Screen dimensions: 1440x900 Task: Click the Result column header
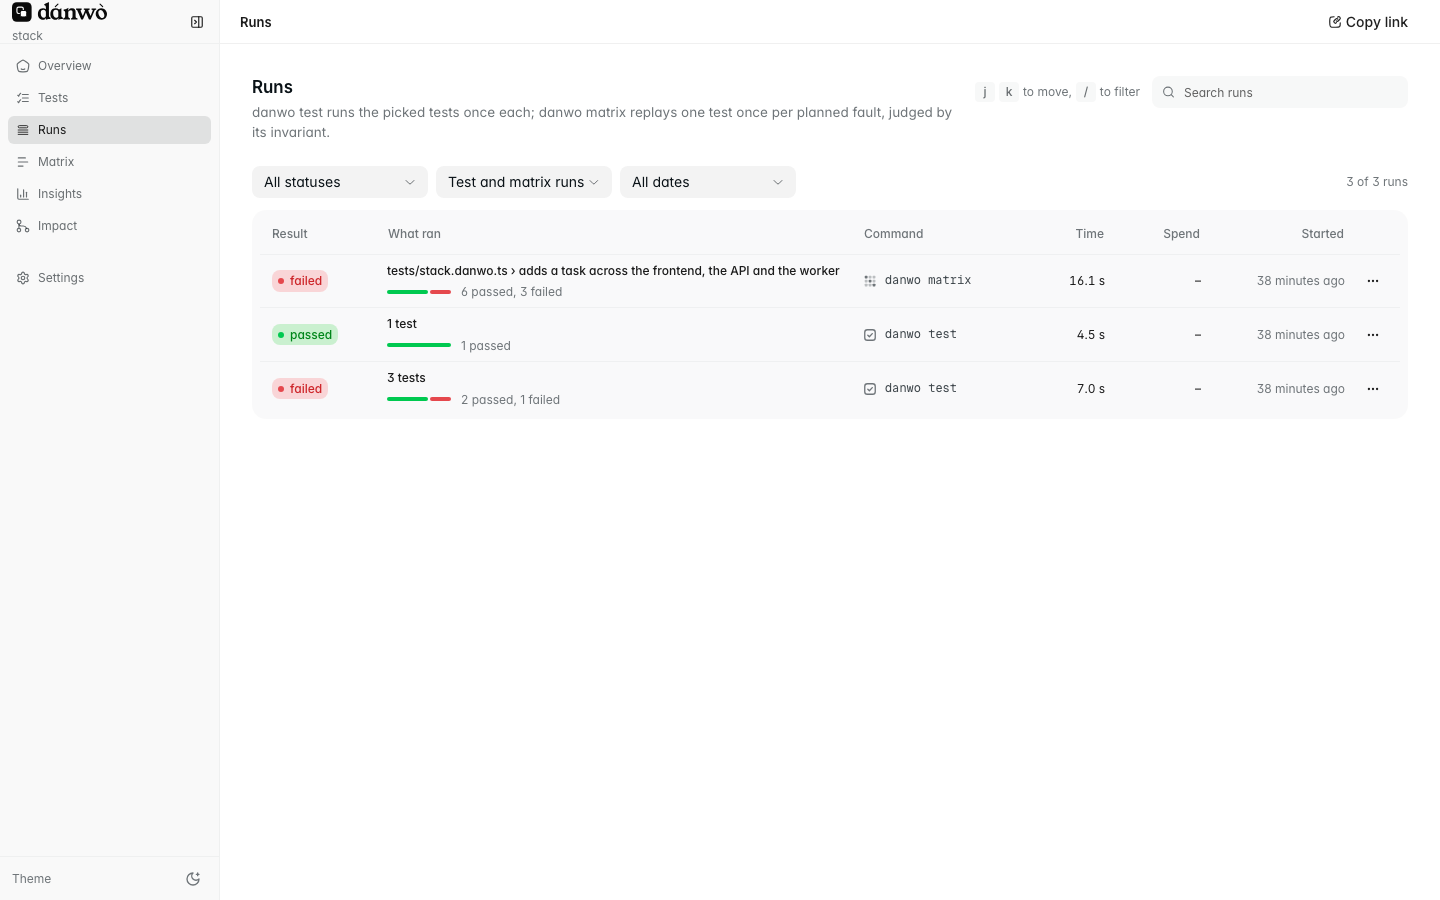[290, 234]
